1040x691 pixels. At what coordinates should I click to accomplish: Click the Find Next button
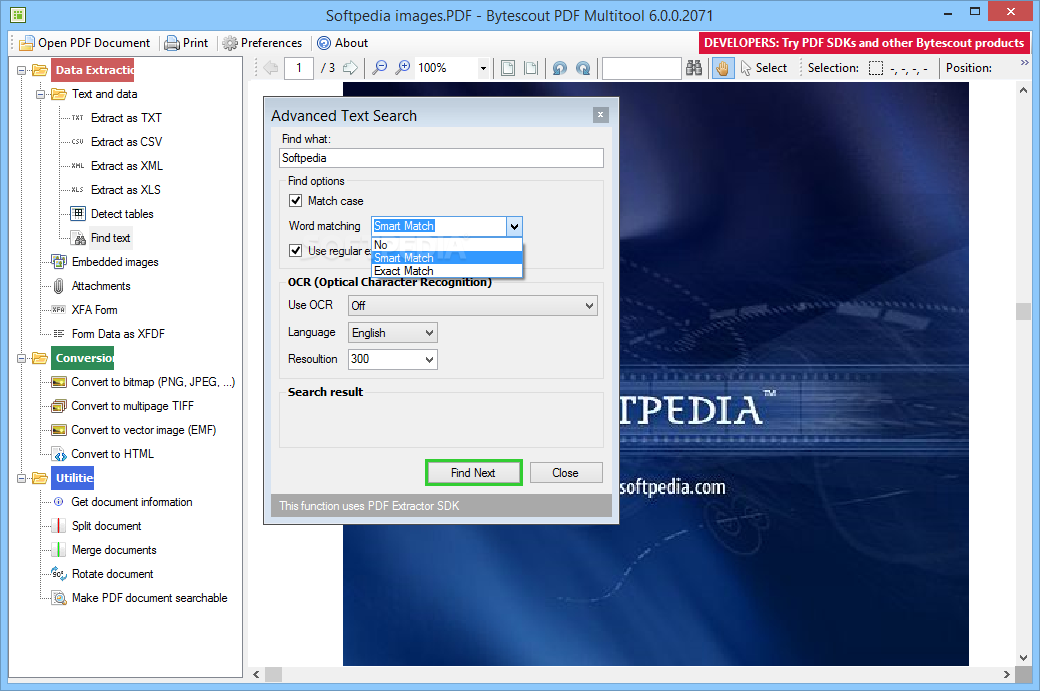tap(474, 473)
